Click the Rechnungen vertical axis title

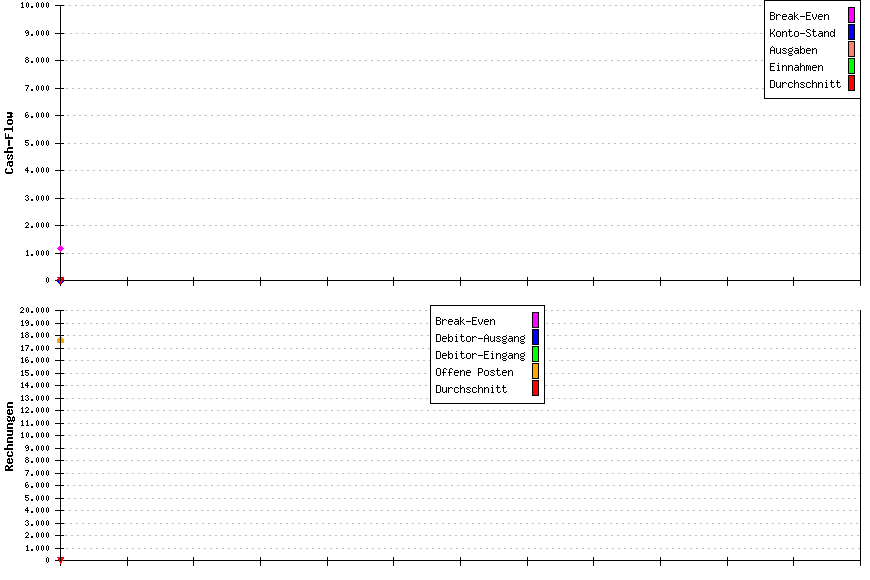(10, 436)
